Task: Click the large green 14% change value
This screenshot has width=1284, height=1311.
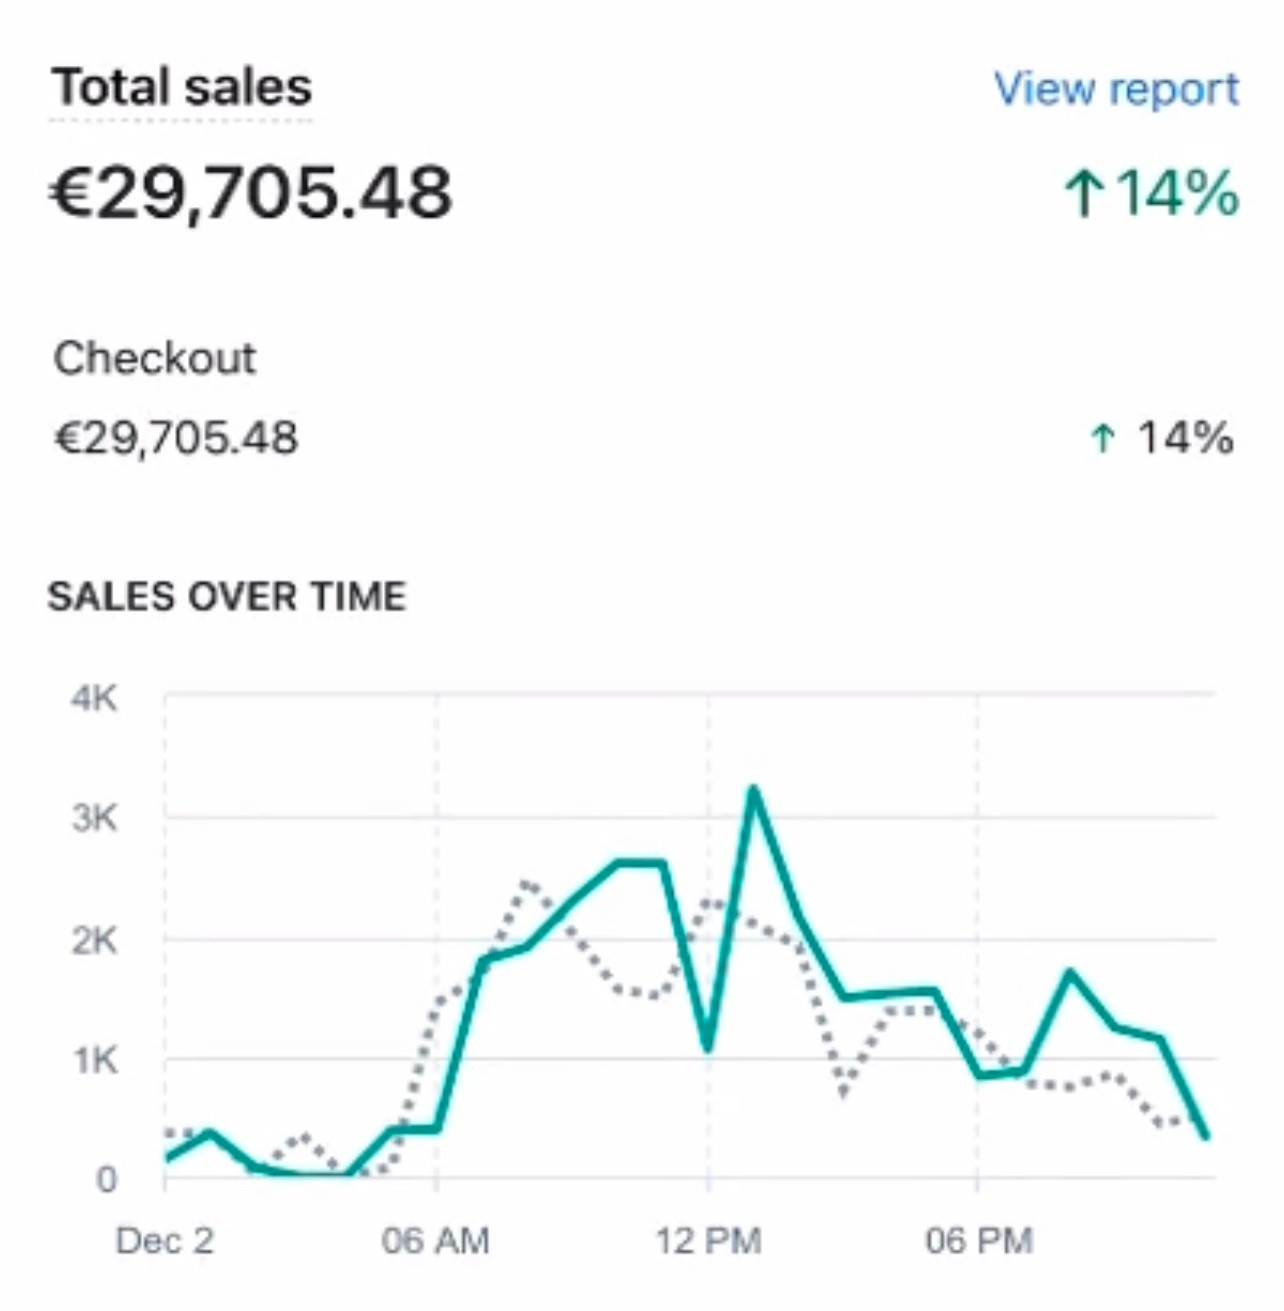Action: tap(1177, 192)
